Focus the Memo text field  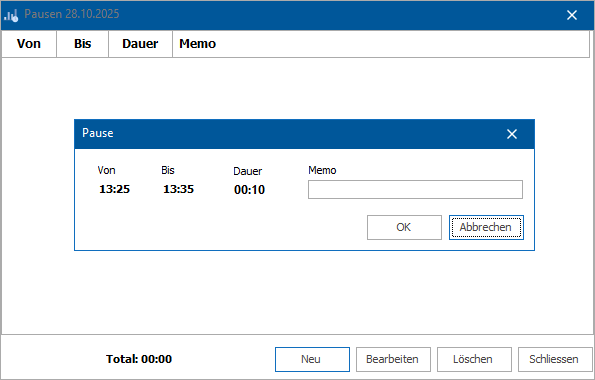(415, 189)
